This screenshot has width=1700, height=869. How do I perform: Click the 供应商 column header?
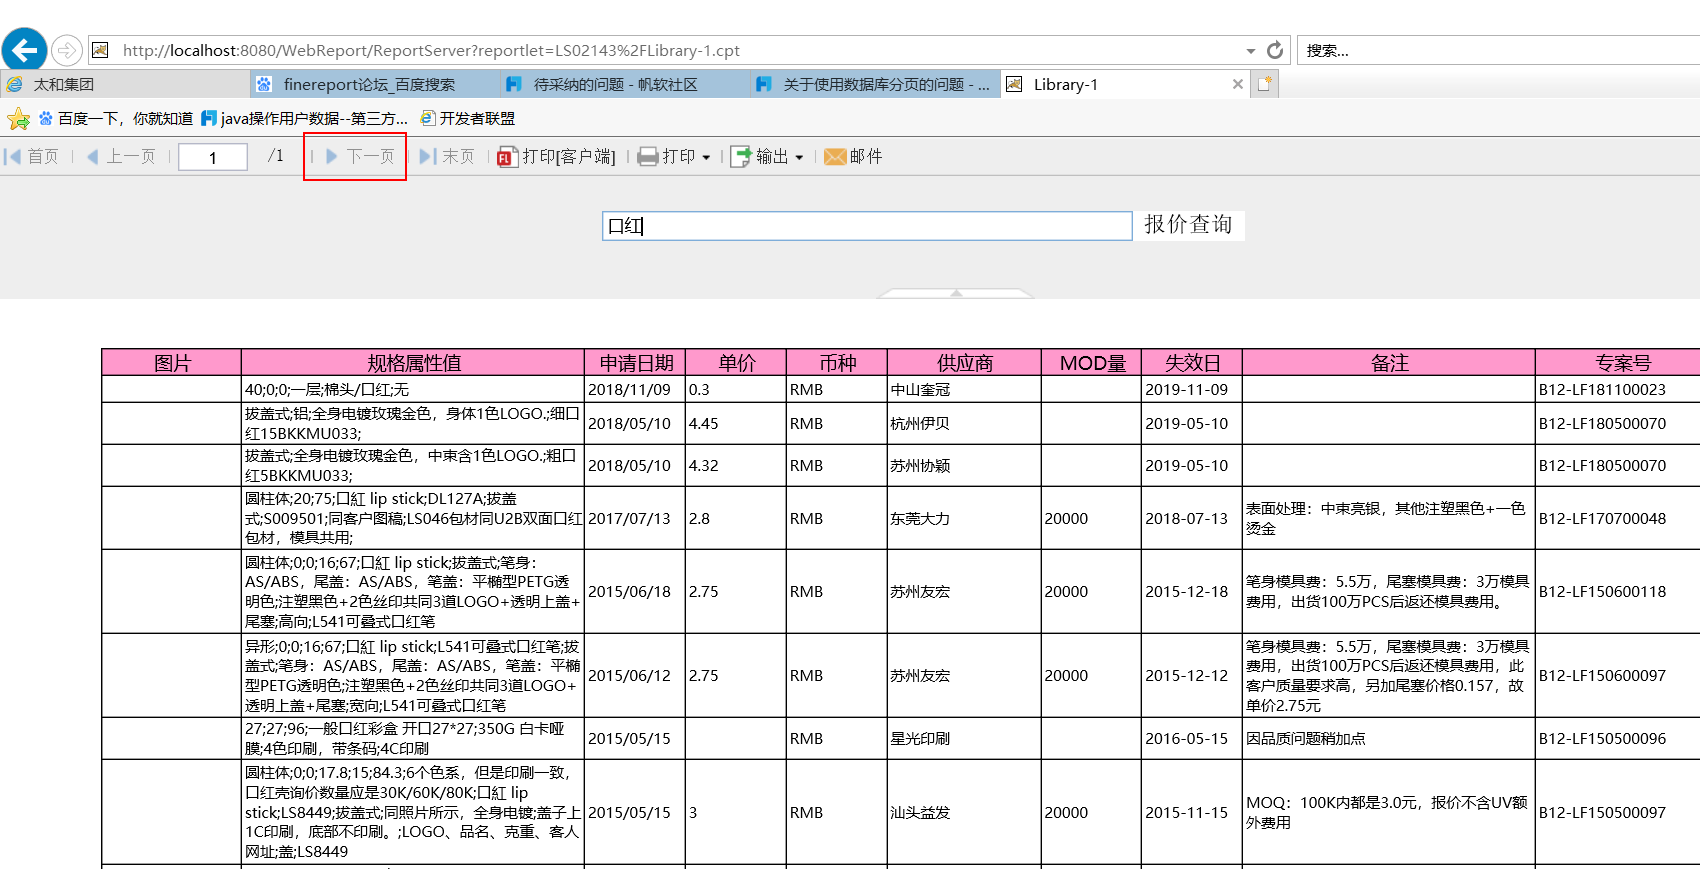pos(964,362)
